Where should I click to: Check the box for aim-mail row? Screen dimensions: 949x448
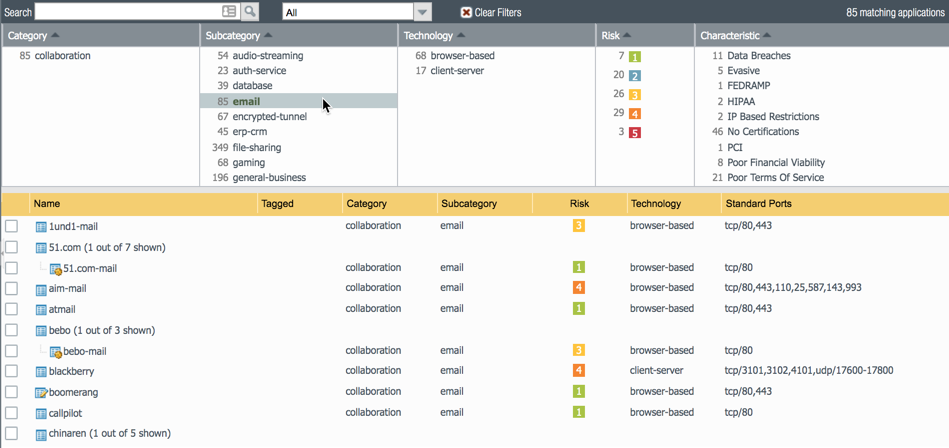(x=12, y=289)
